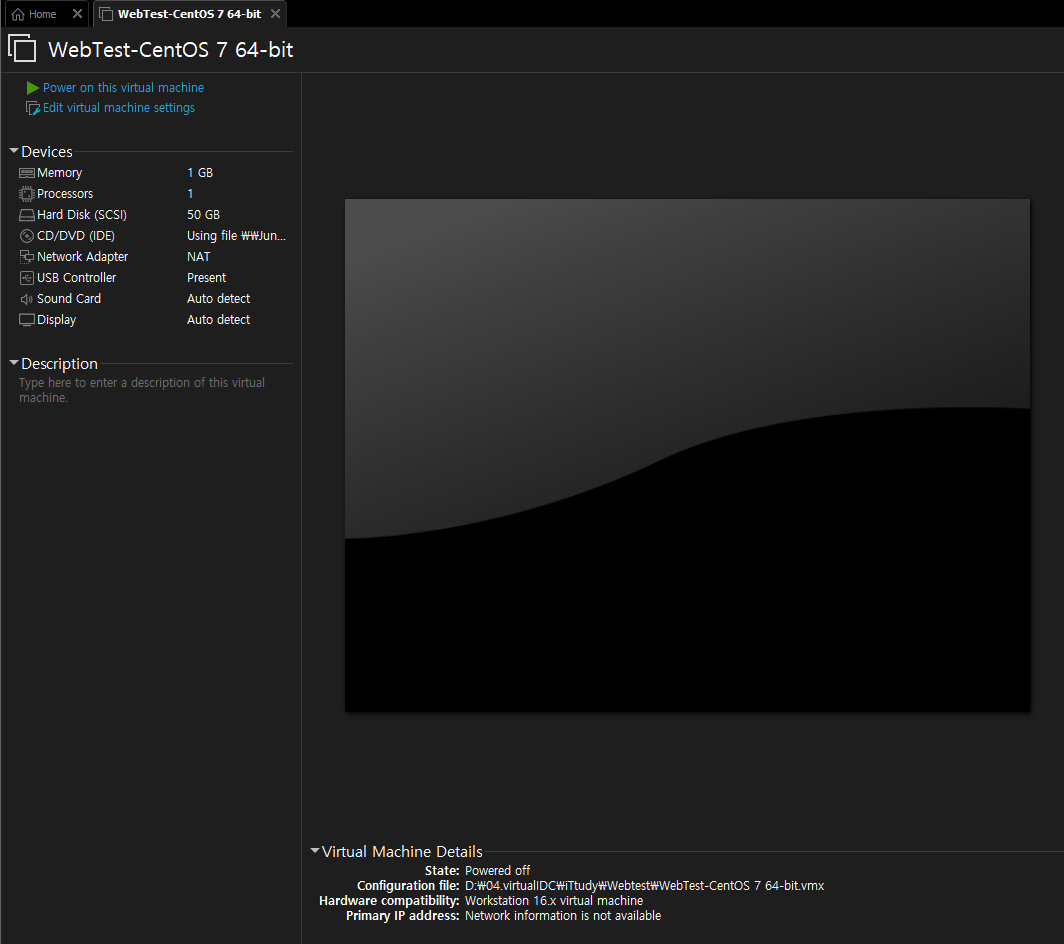Click the green Power on play icon

[33, 88]
